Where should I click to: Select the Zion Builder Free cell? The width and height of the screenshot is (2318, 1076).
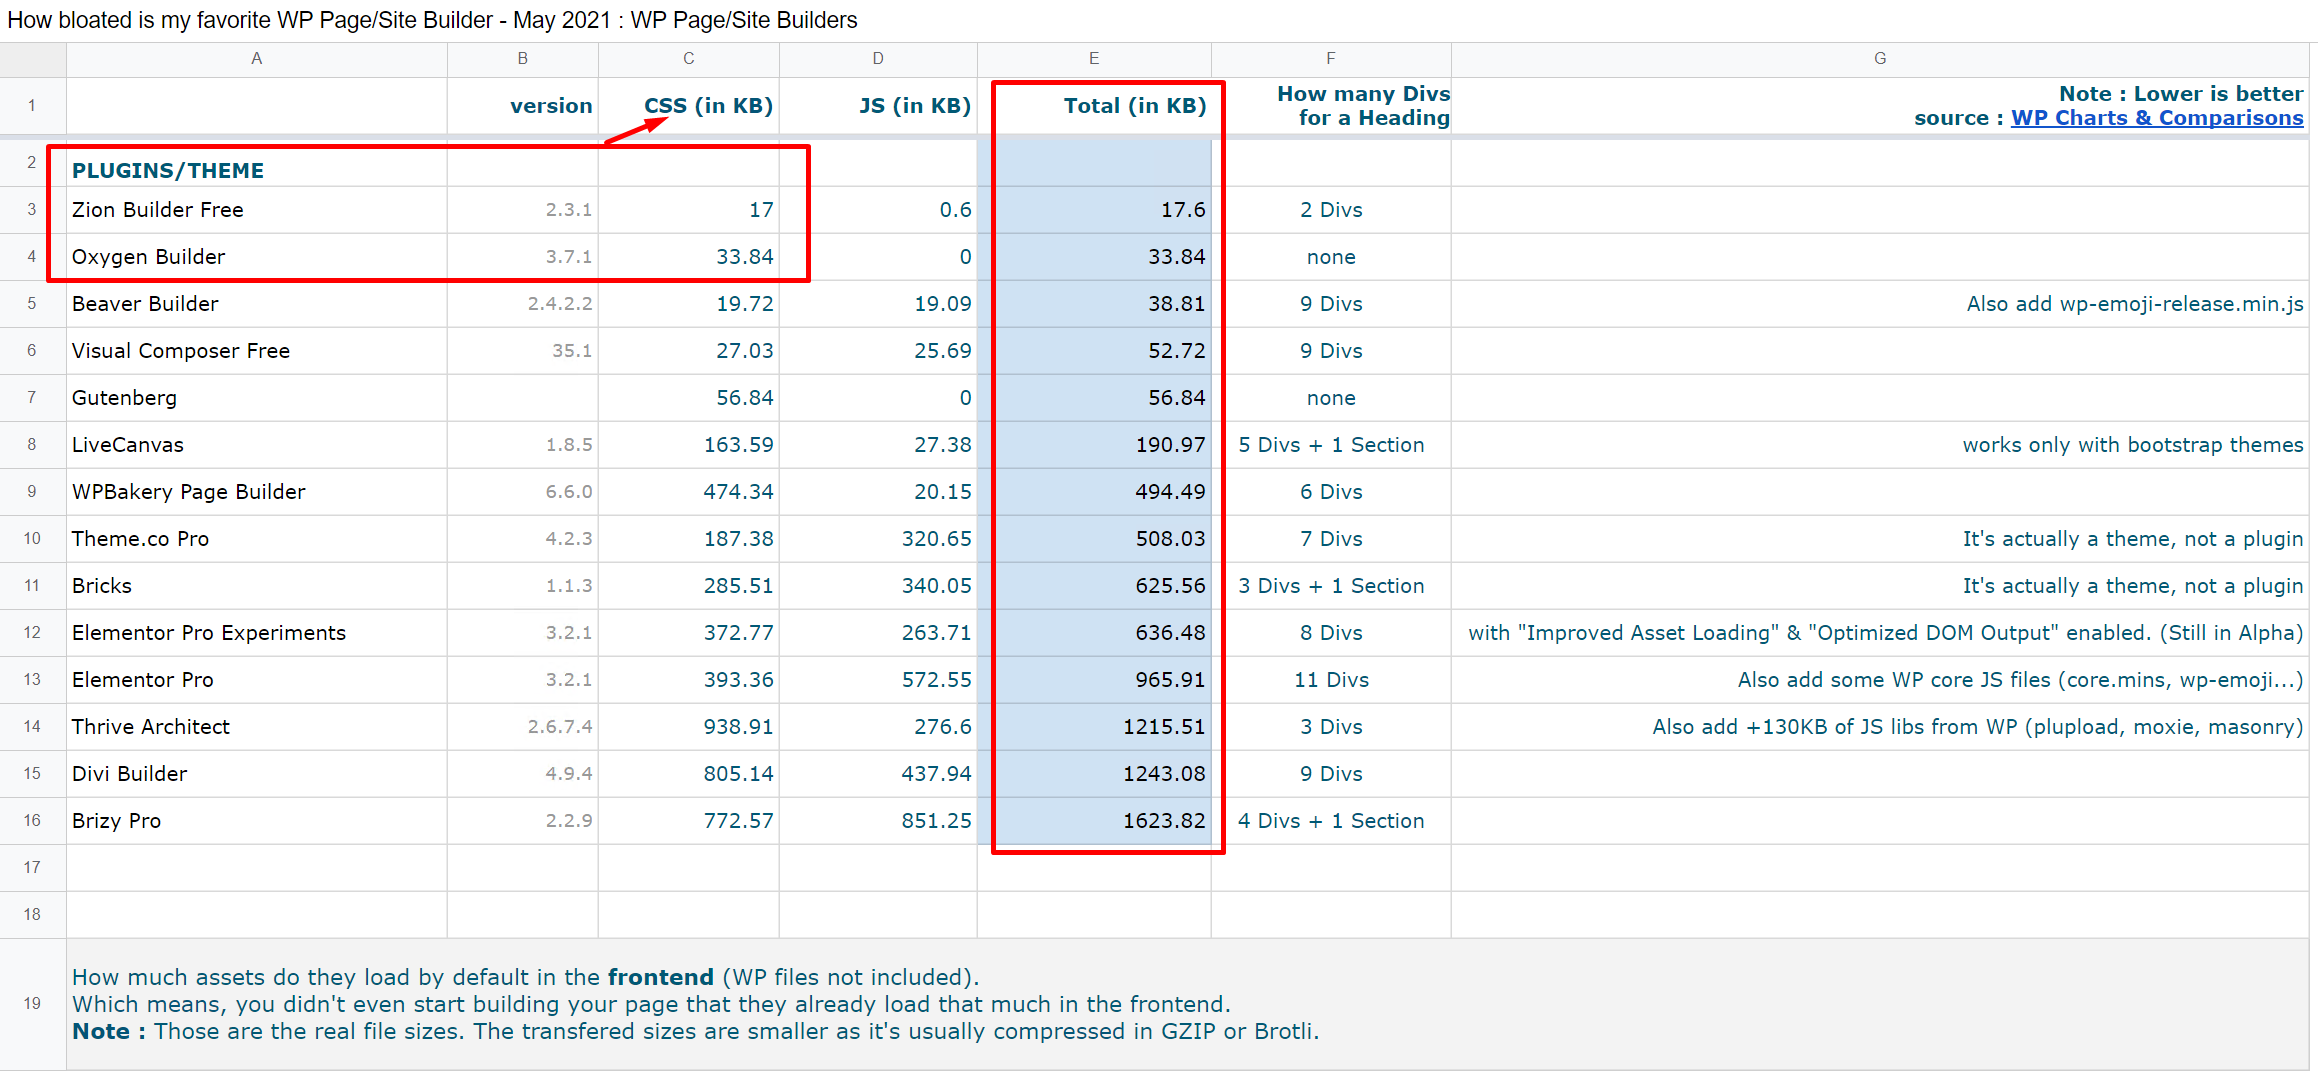(x=257, y=210)
